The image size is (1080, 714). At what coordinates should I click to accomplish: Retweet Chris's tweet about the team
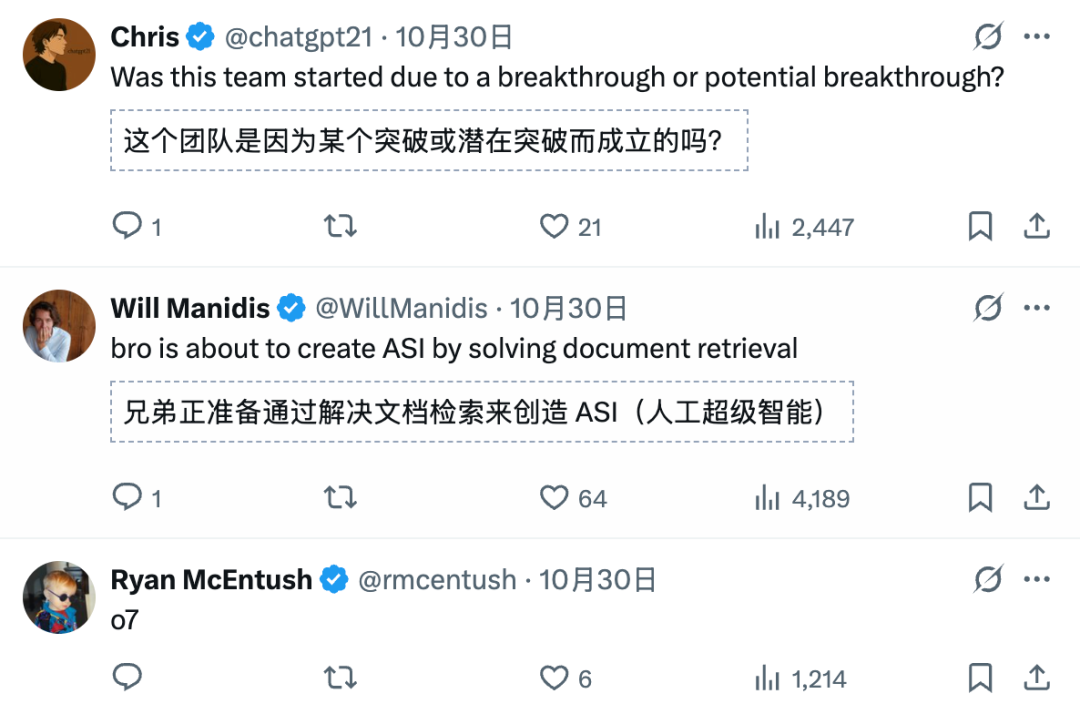coord(341,227)
